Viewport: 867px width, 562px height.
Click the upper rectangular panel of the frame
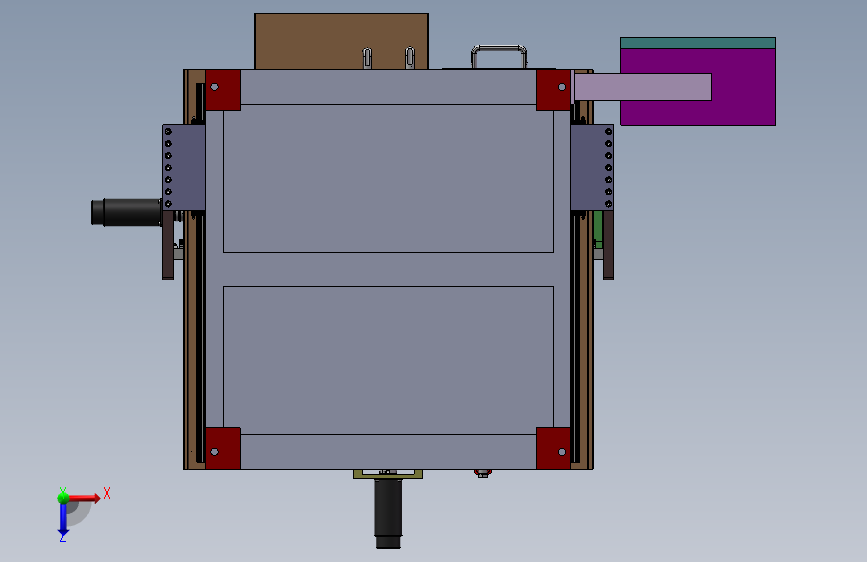click(388, 178)
